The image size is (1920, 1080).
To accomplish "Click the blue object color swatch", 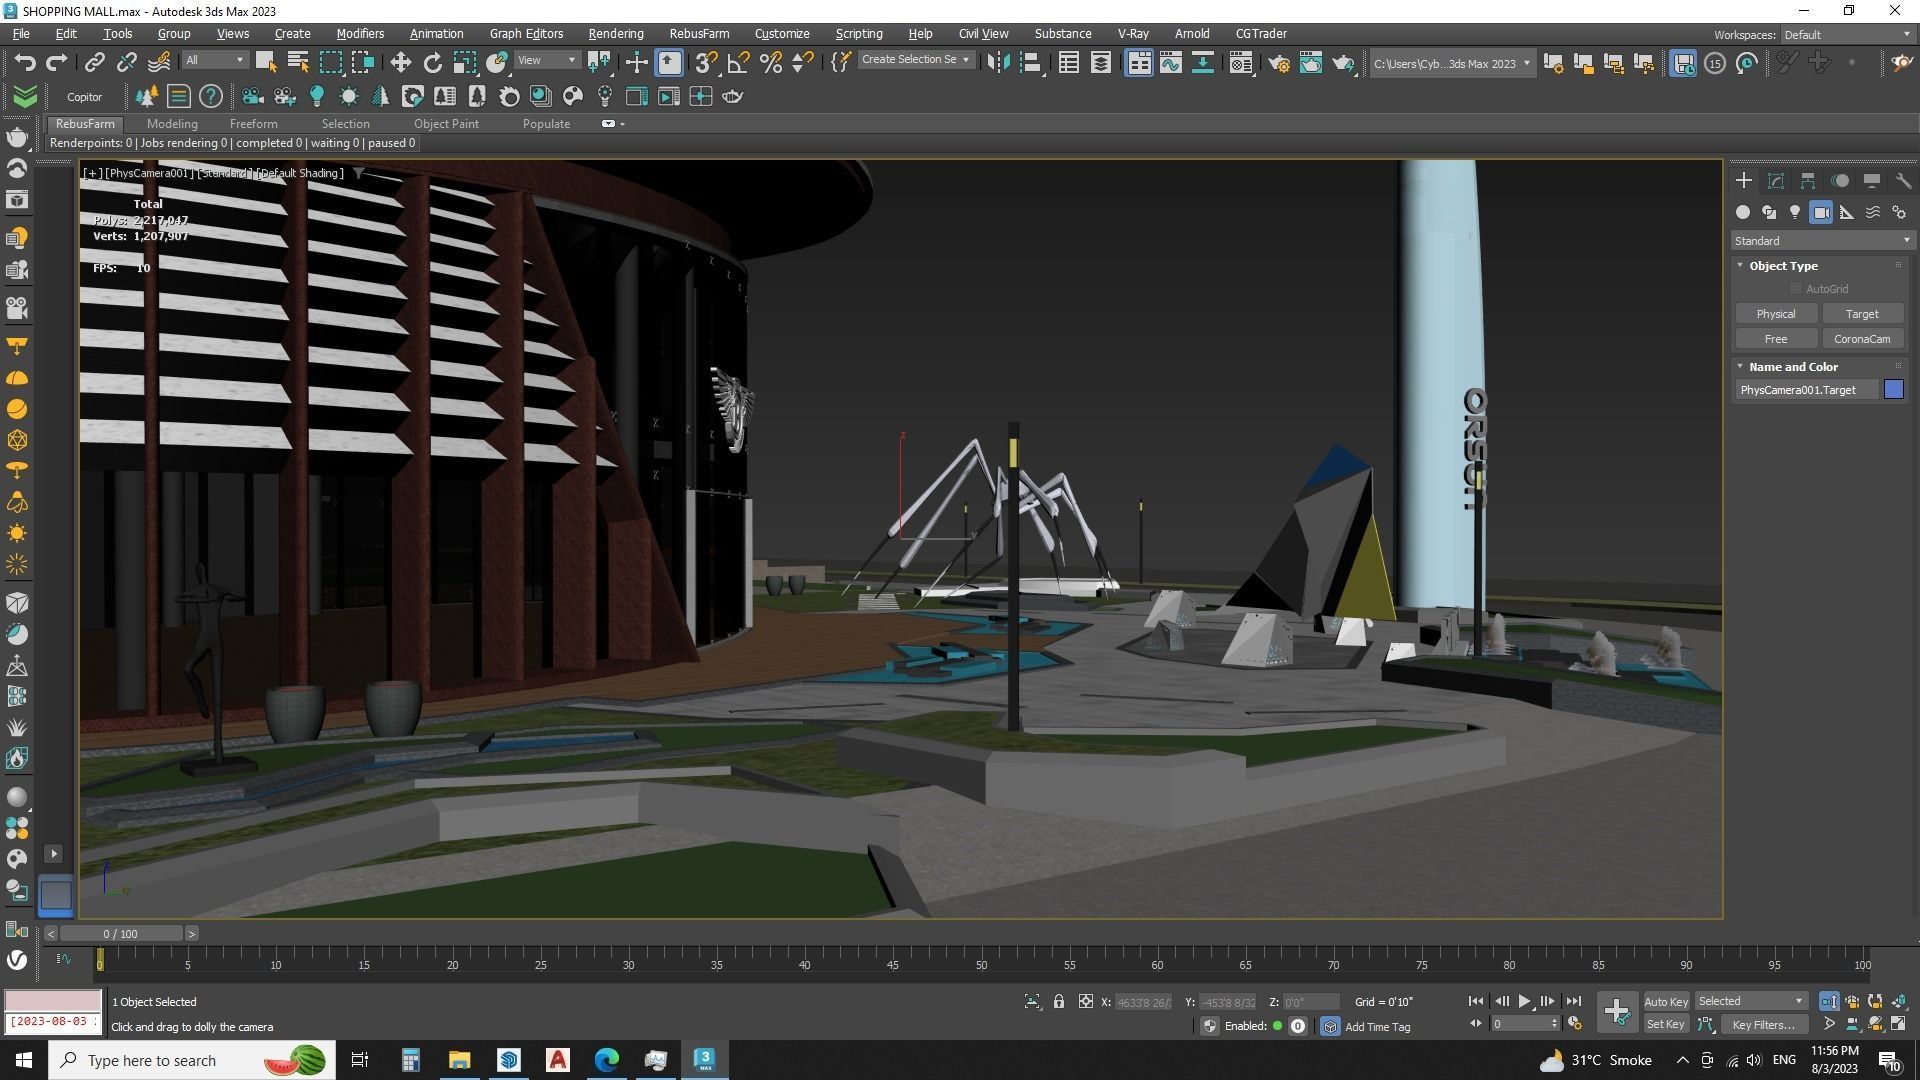I will coord(1893,390).
